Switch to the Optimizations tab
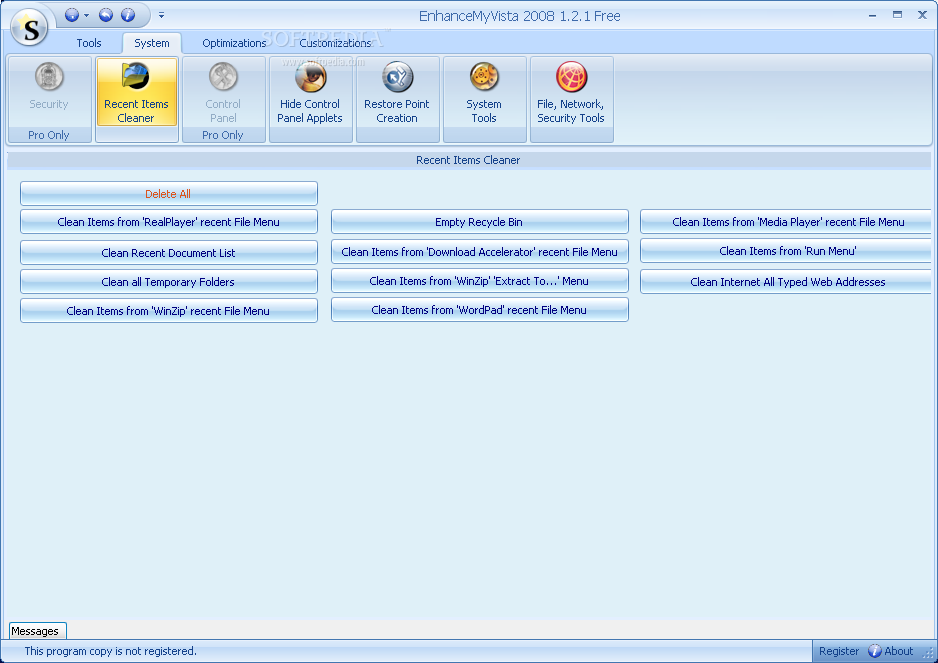 point(234,43)
